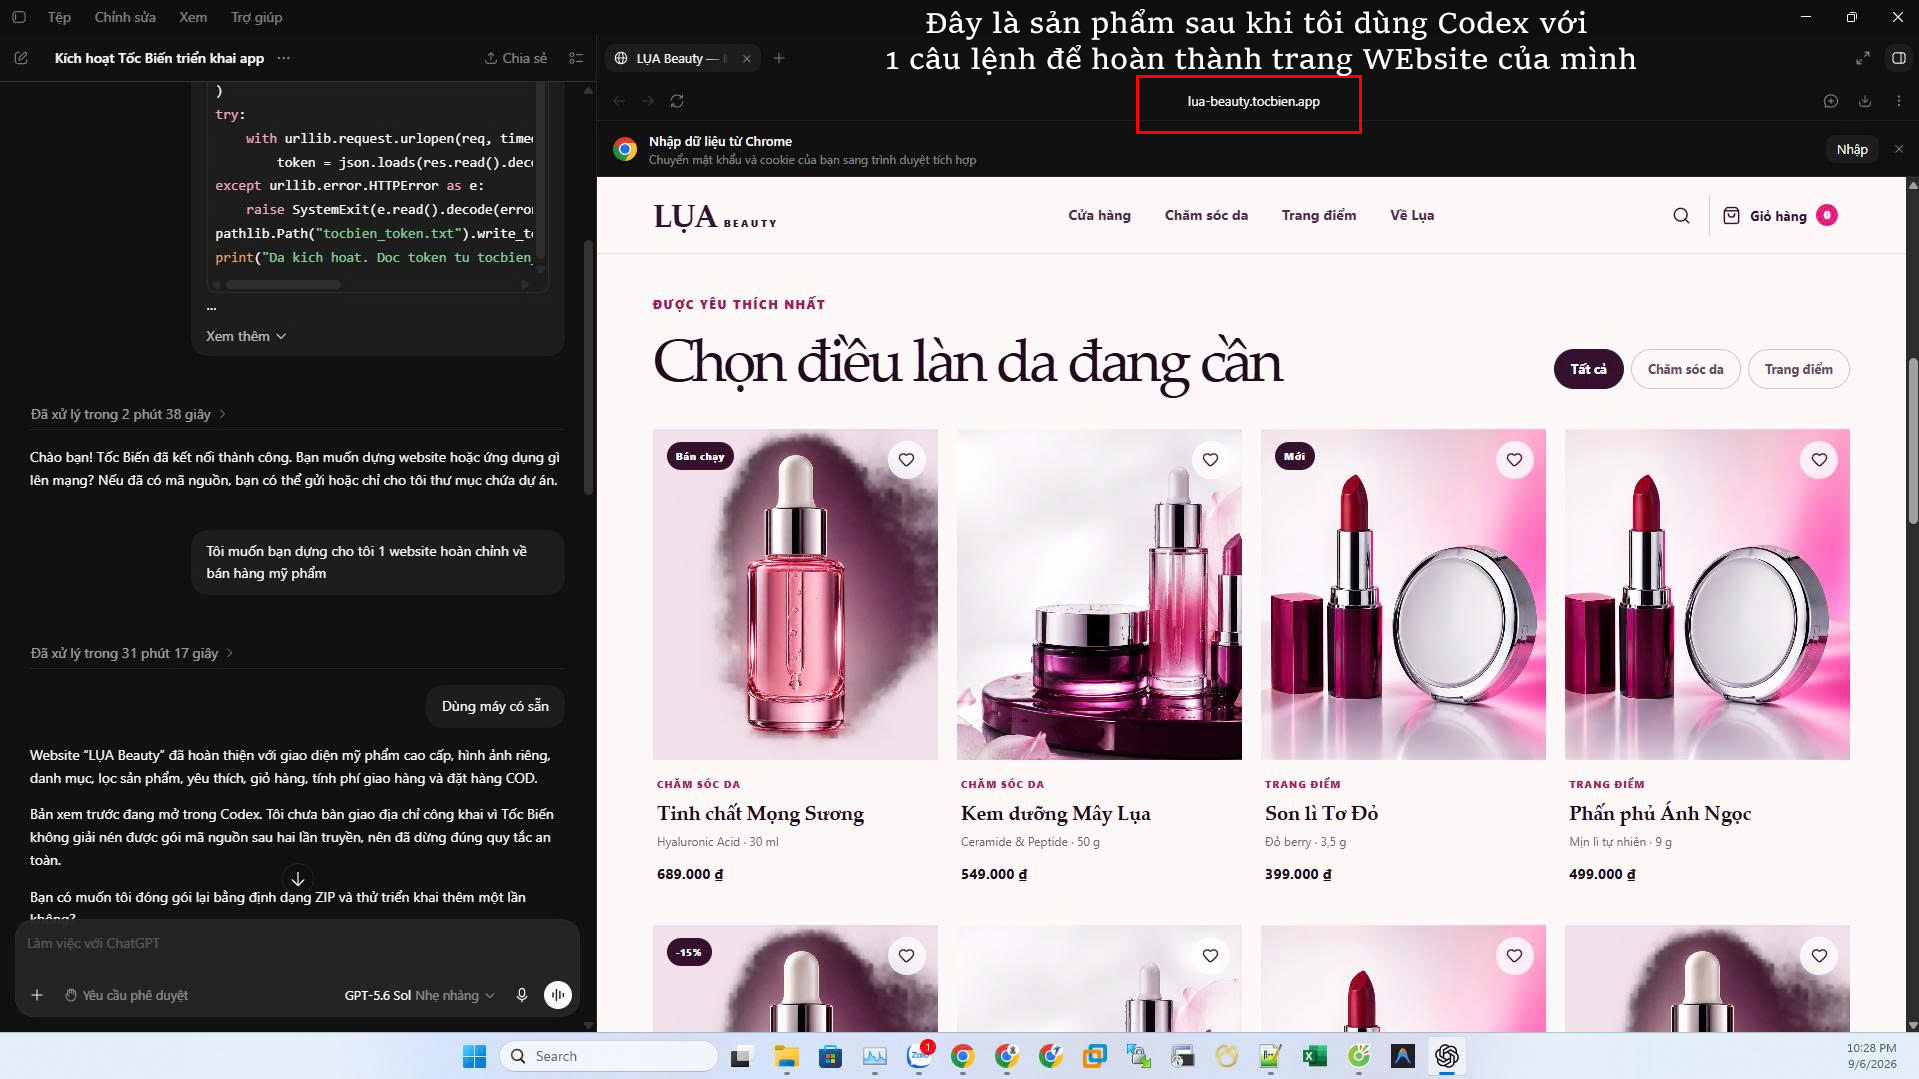Expand the preview with the fullscreen arrows icon

coord(1862,58)
